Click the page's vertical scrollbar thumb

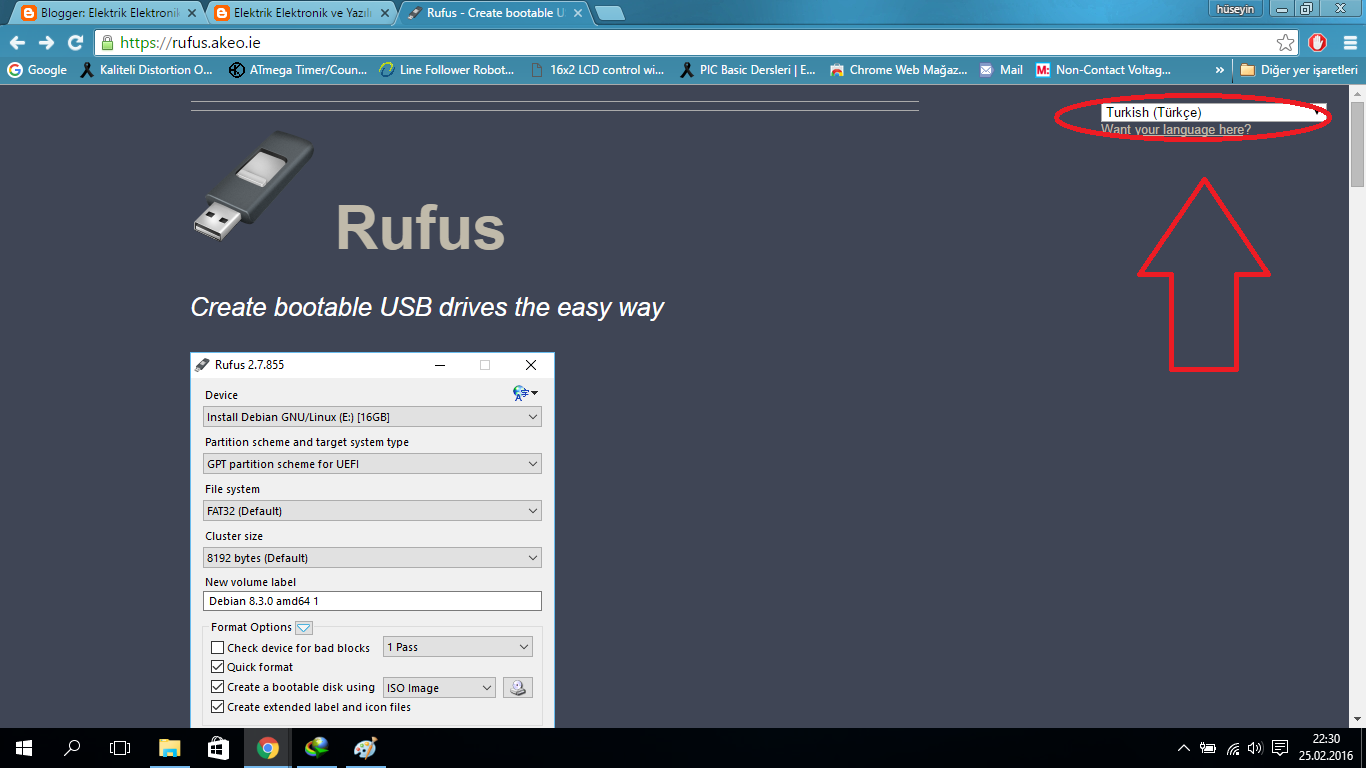[1357, 144]
